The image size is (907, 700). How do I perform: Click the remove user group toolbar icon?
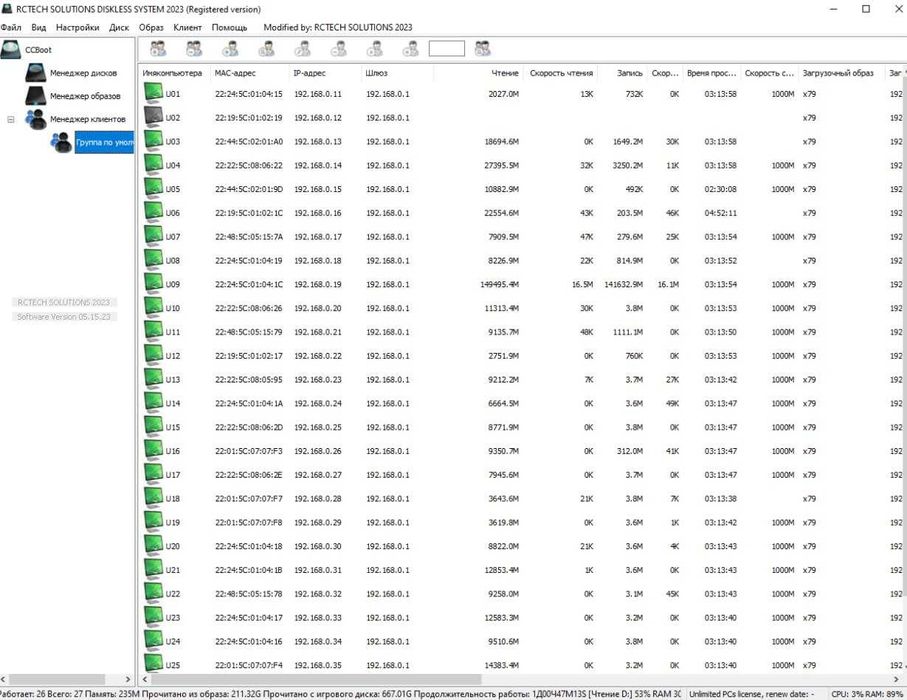click(194, 49)
